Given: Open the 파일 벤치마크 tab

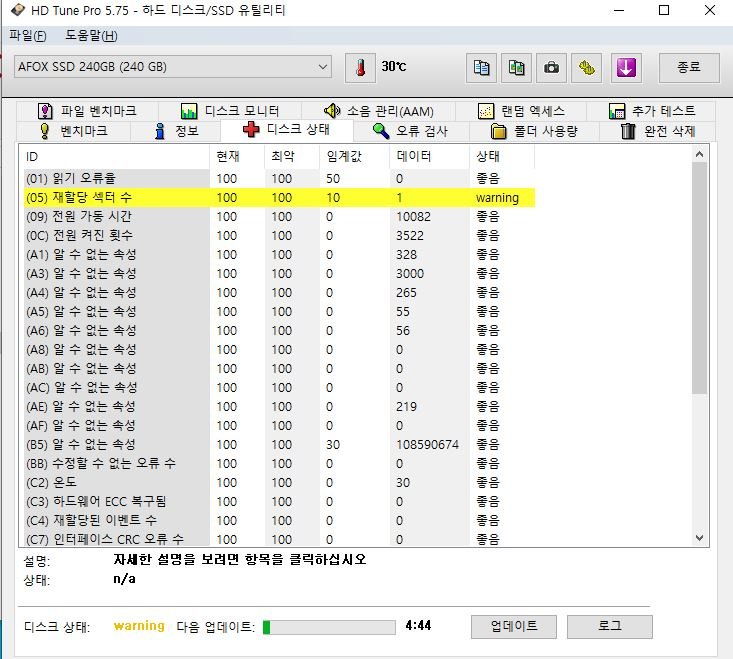Looking at the screenshot, I should (87, 111).
